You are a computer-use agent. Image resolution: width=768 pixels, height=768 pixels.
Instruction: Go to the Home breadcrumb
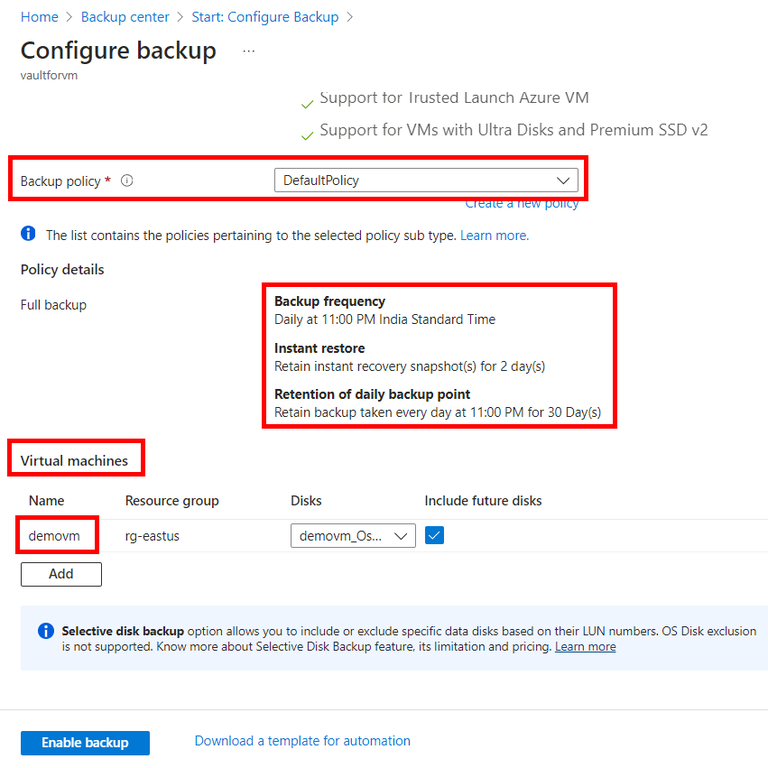39,17
